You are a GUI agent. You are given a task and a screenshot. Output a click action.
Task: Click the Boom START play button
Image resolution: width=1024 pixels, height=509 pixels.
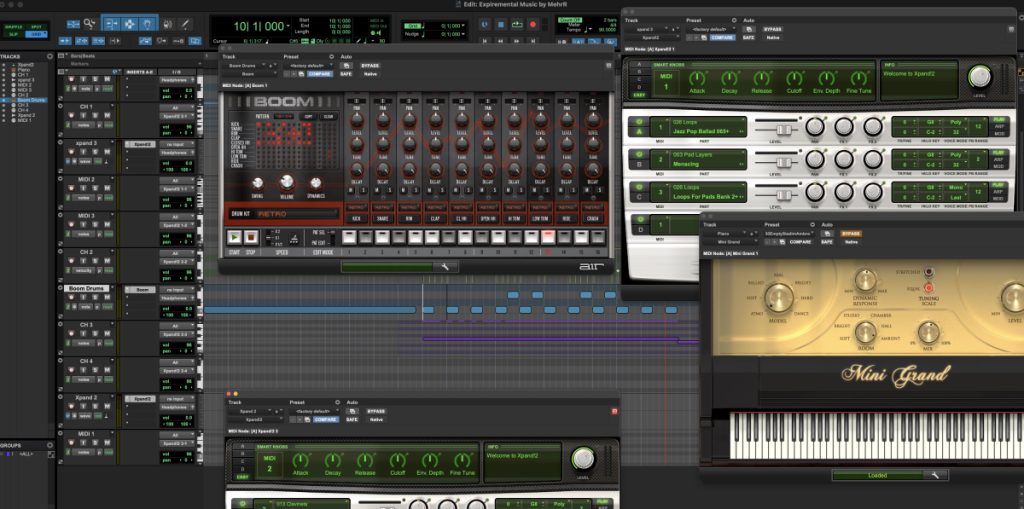click(x=234, y=238)
